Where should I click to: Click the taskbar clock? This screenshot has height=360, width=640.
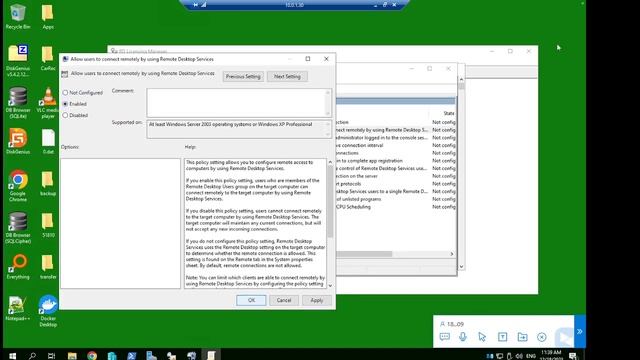551,355
